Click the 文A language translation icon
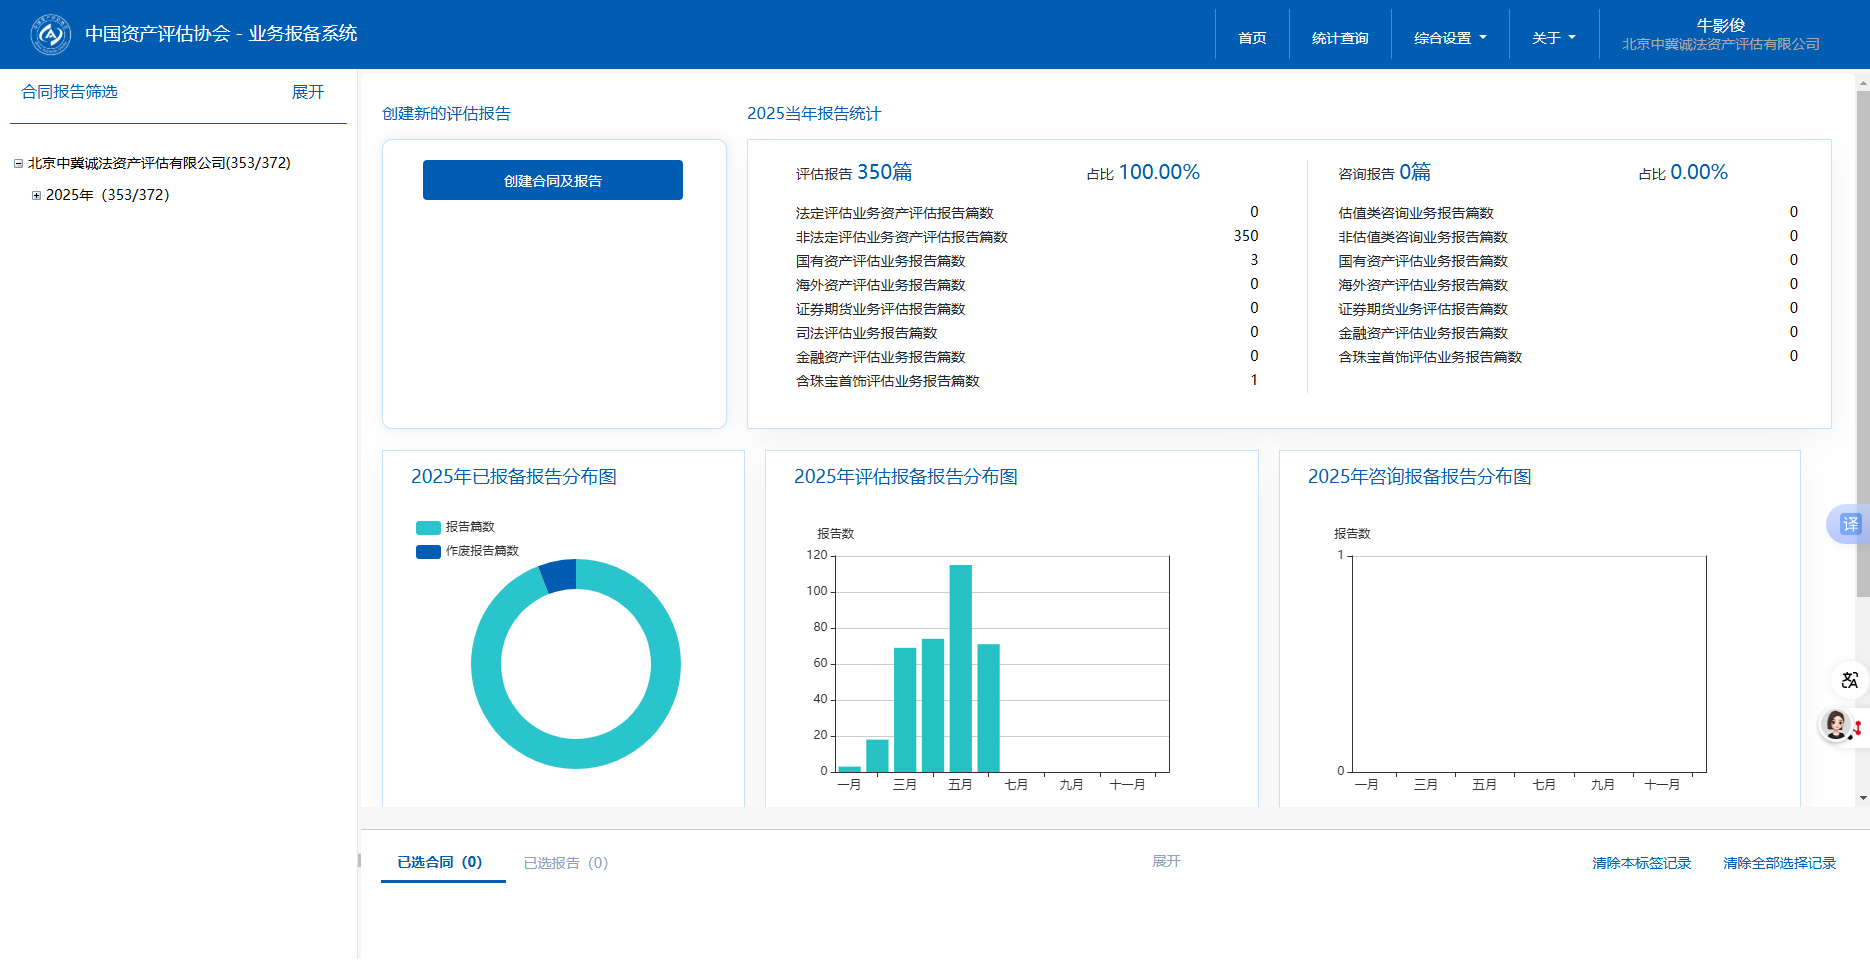Viewport: 1870px width, 960px height. pyautogui.click(x=1849, y=680)
